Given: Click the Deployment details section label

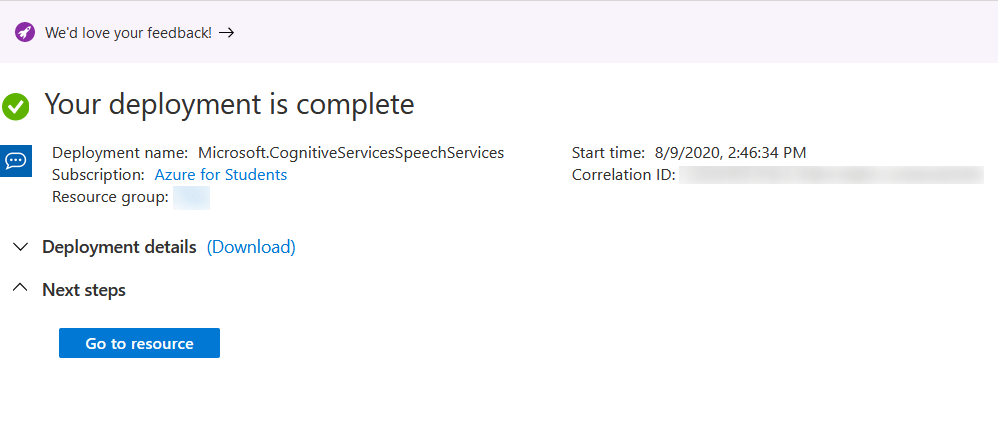Looking at the screenshot, I should point(119,247).
